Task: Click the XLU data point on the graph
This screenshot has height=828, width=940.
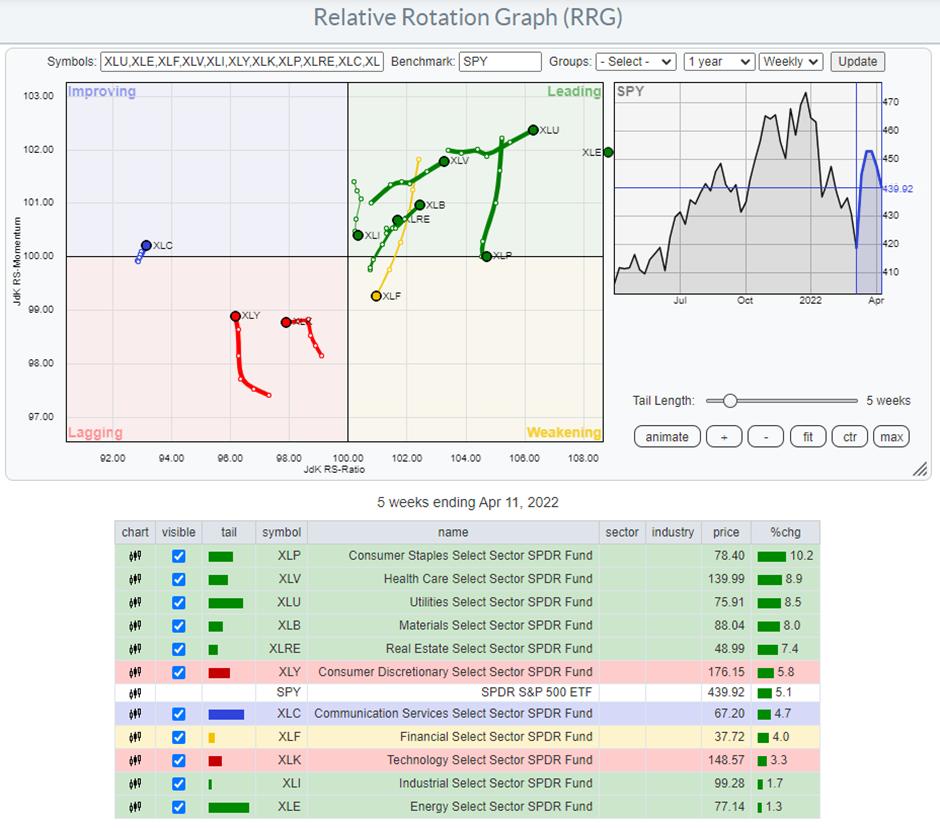Action: pyautogui.click(x=533, y=130)
